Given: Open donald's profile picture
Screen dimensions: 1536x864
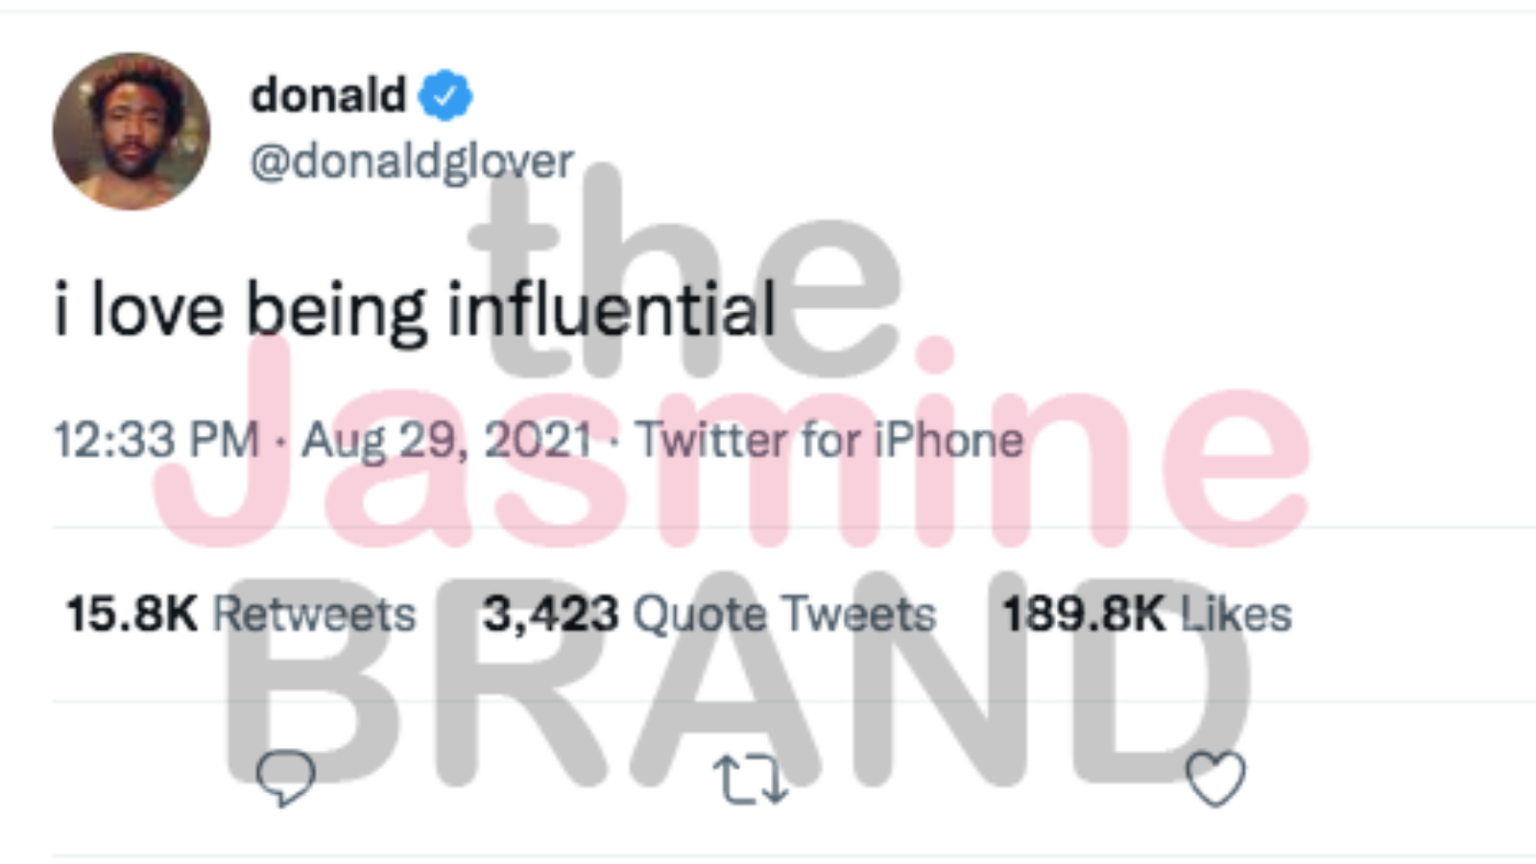Looking at the screenshot, I should point(131,131).
